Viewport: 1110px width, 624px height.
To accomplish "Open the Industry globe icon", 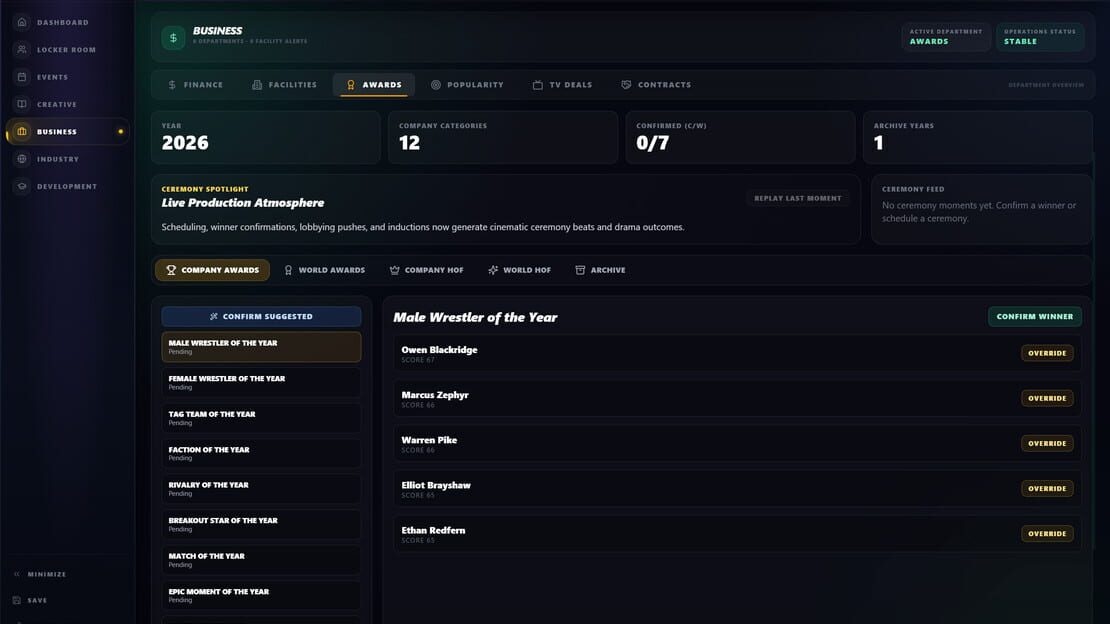I will pyautogui.click(x=22, y=159).
